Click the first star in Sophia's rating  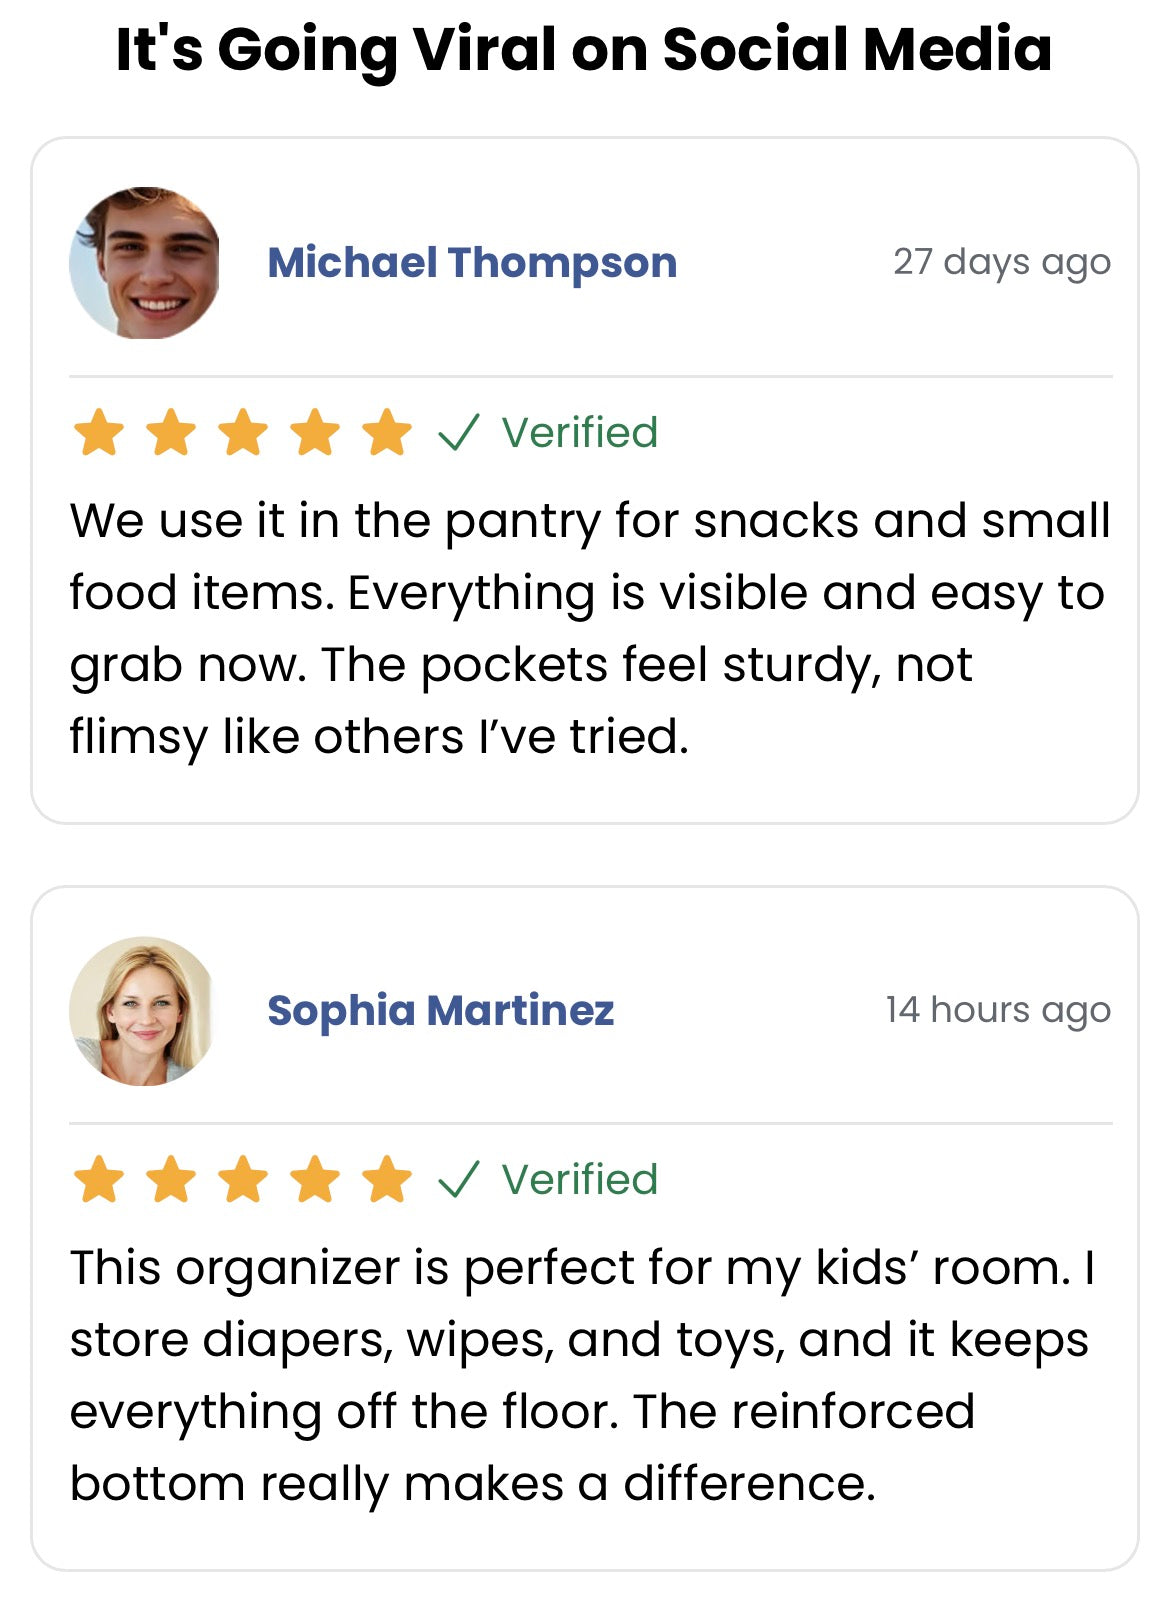pyautogui.click(x=99, y=1179)
